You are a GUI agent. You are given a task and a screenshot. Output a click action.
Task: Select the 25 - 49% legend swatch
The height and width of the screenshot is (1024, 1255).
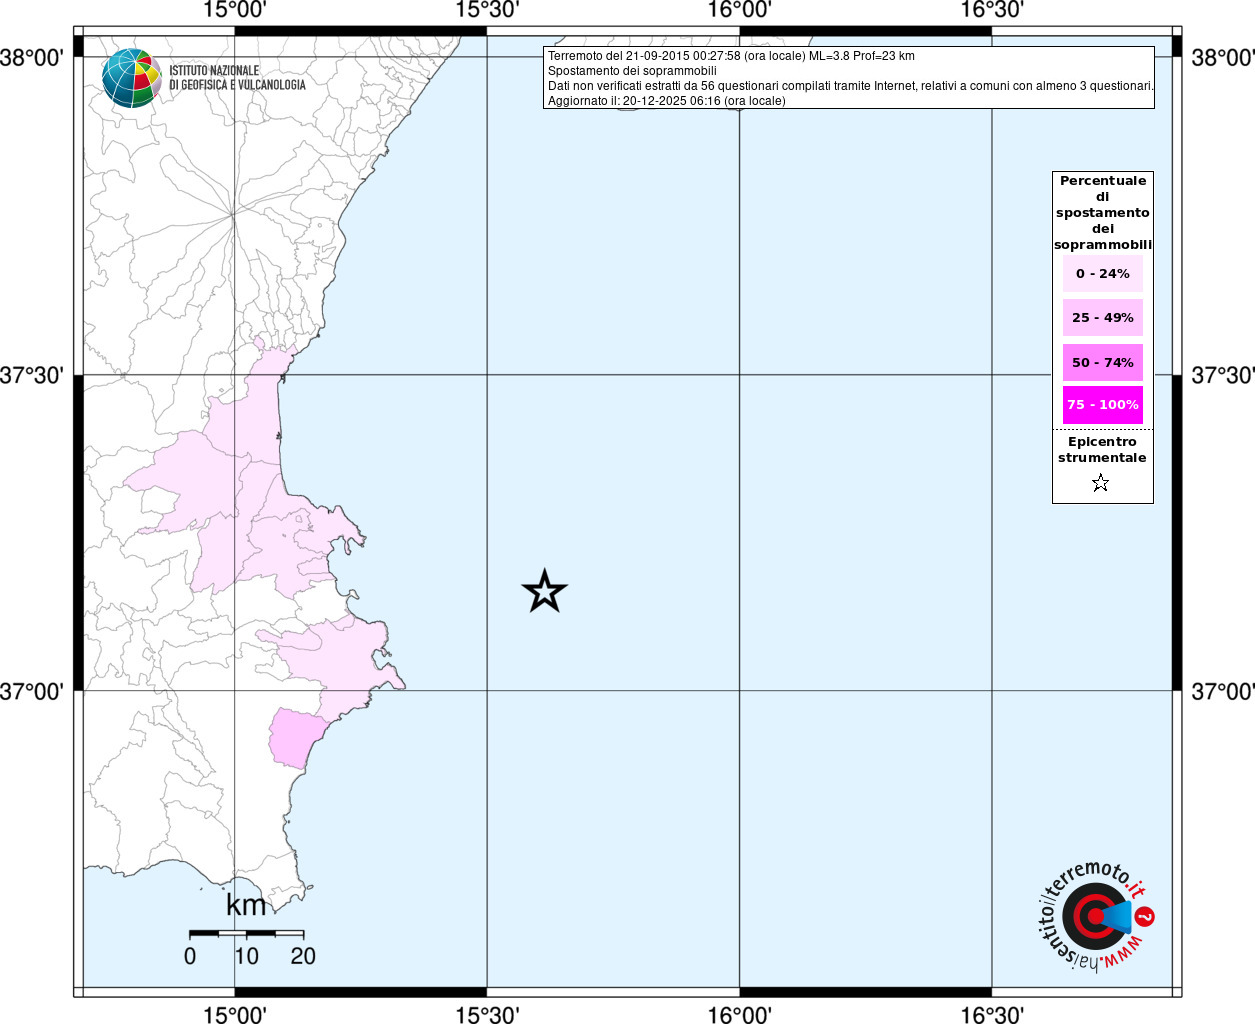(x=1103, y=317)
